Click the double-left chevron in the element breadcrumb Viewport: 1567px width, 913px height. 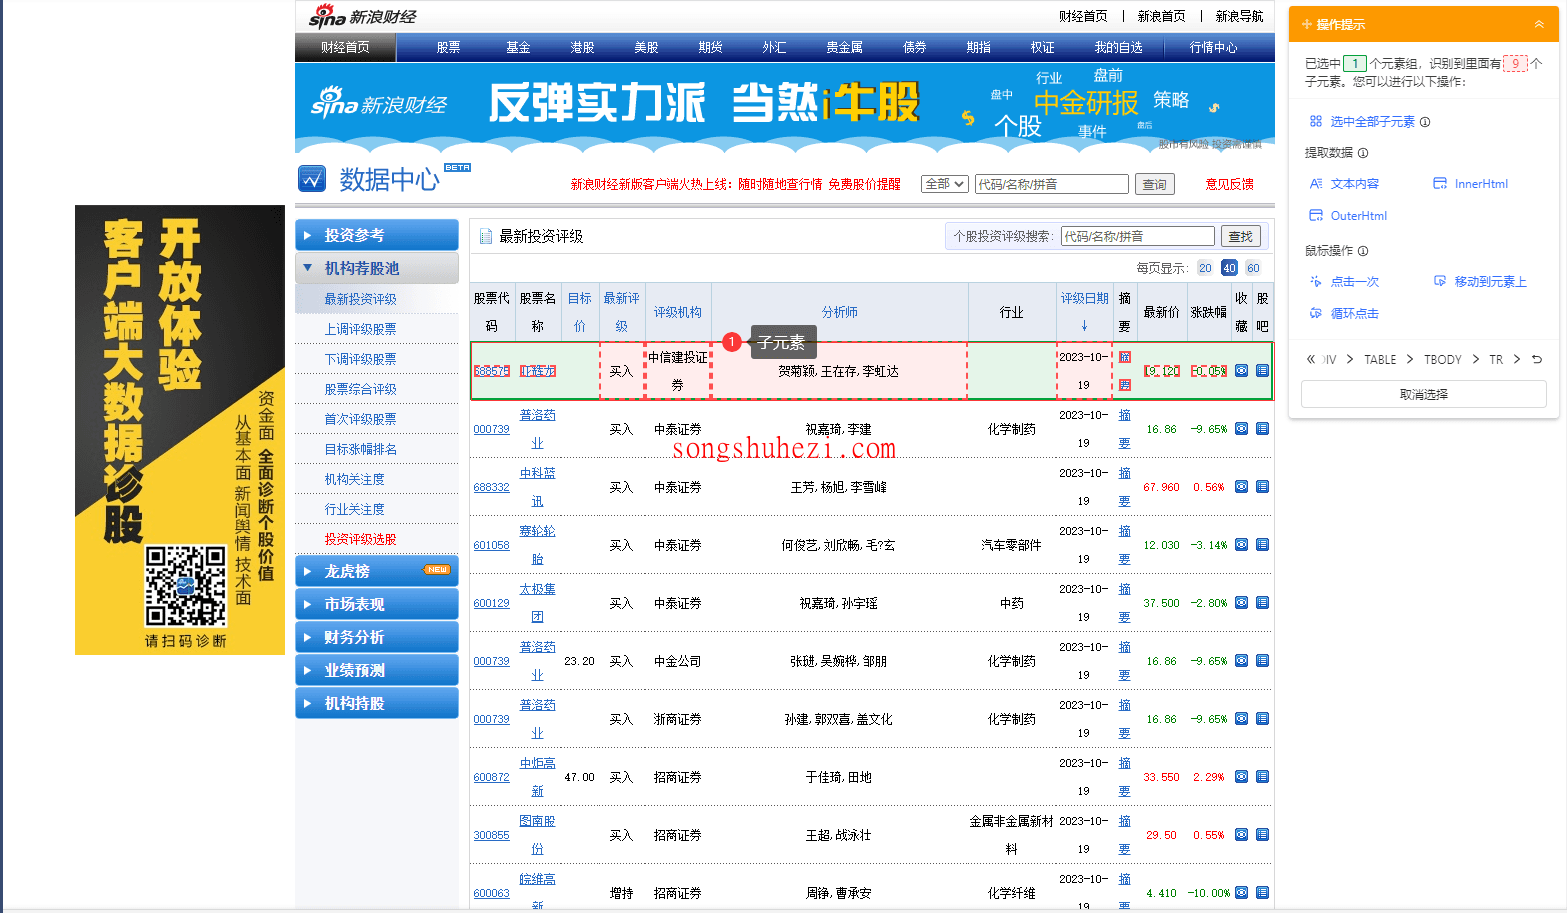pos(1311,359)
